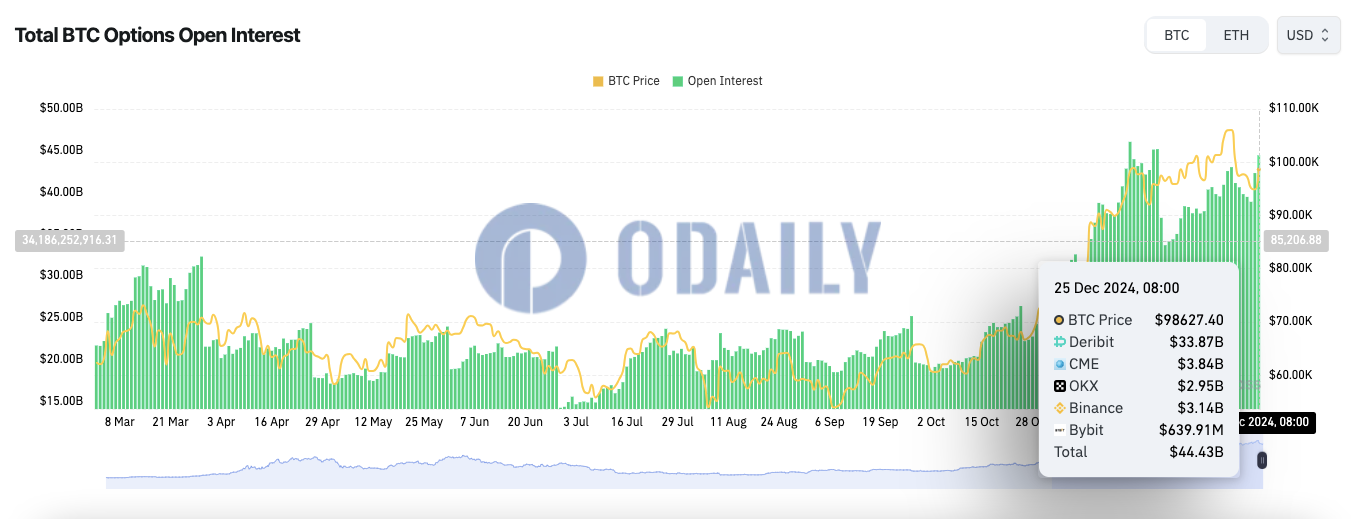Click the $3.14B Binance value
Image resolution: width=1356 pixels, height=519 pixels.
pos(1202,408)
